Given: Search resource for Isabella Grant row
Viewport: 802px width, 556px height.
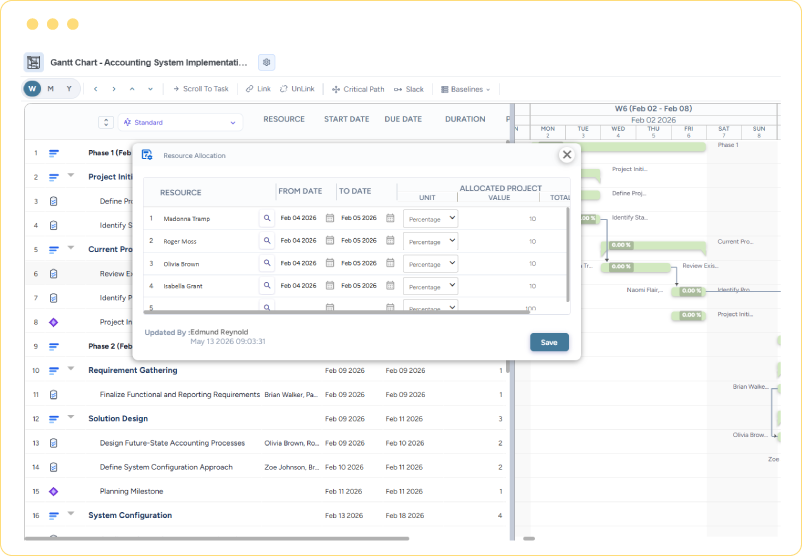Looking at the screenshot, I should tap(267, 285).
